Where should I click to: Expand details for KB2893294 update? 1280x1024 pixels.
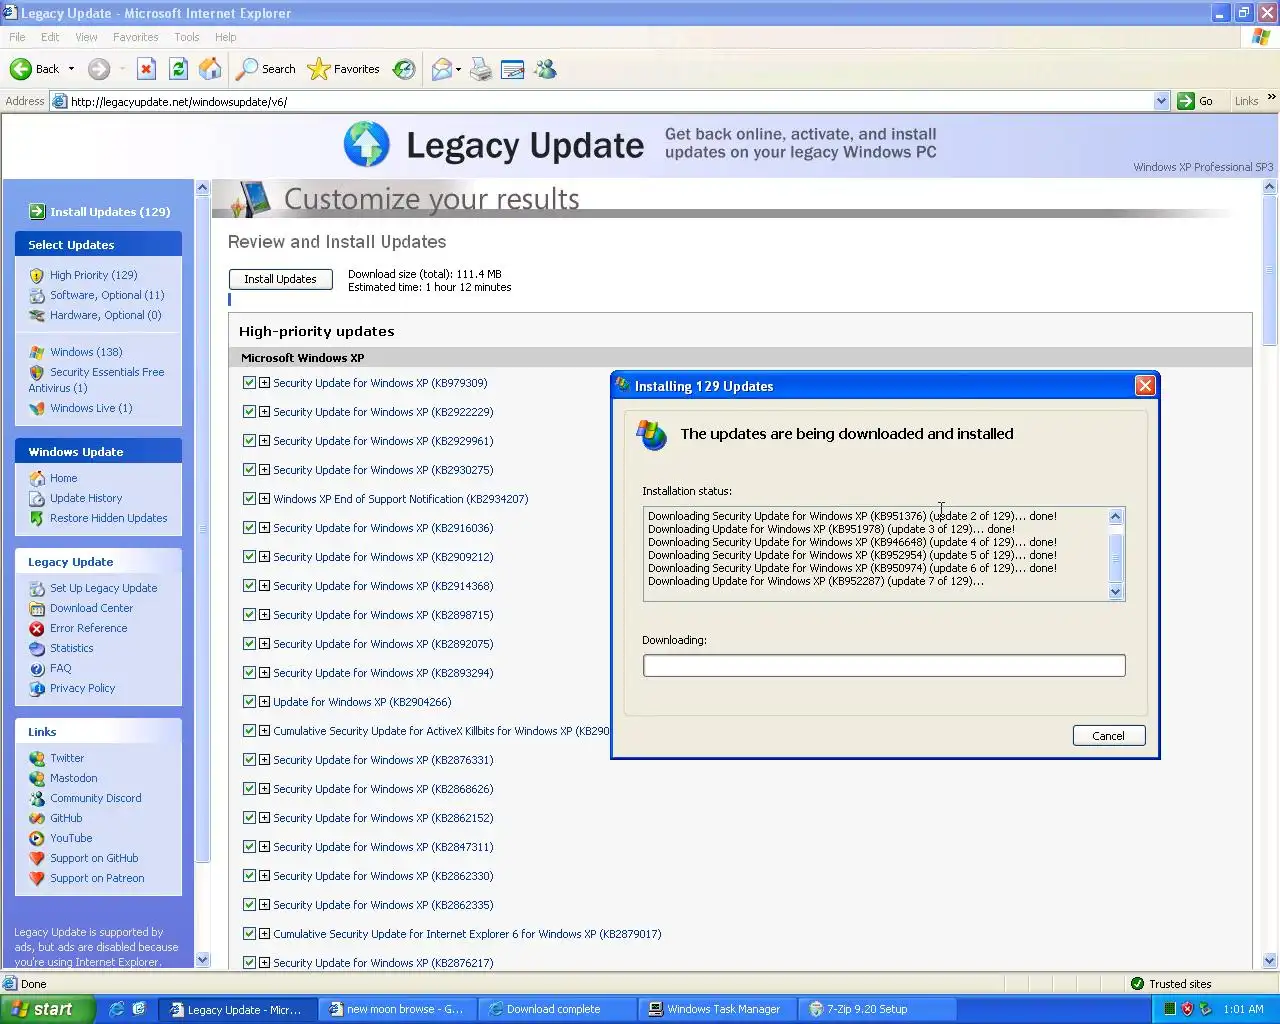264,672
